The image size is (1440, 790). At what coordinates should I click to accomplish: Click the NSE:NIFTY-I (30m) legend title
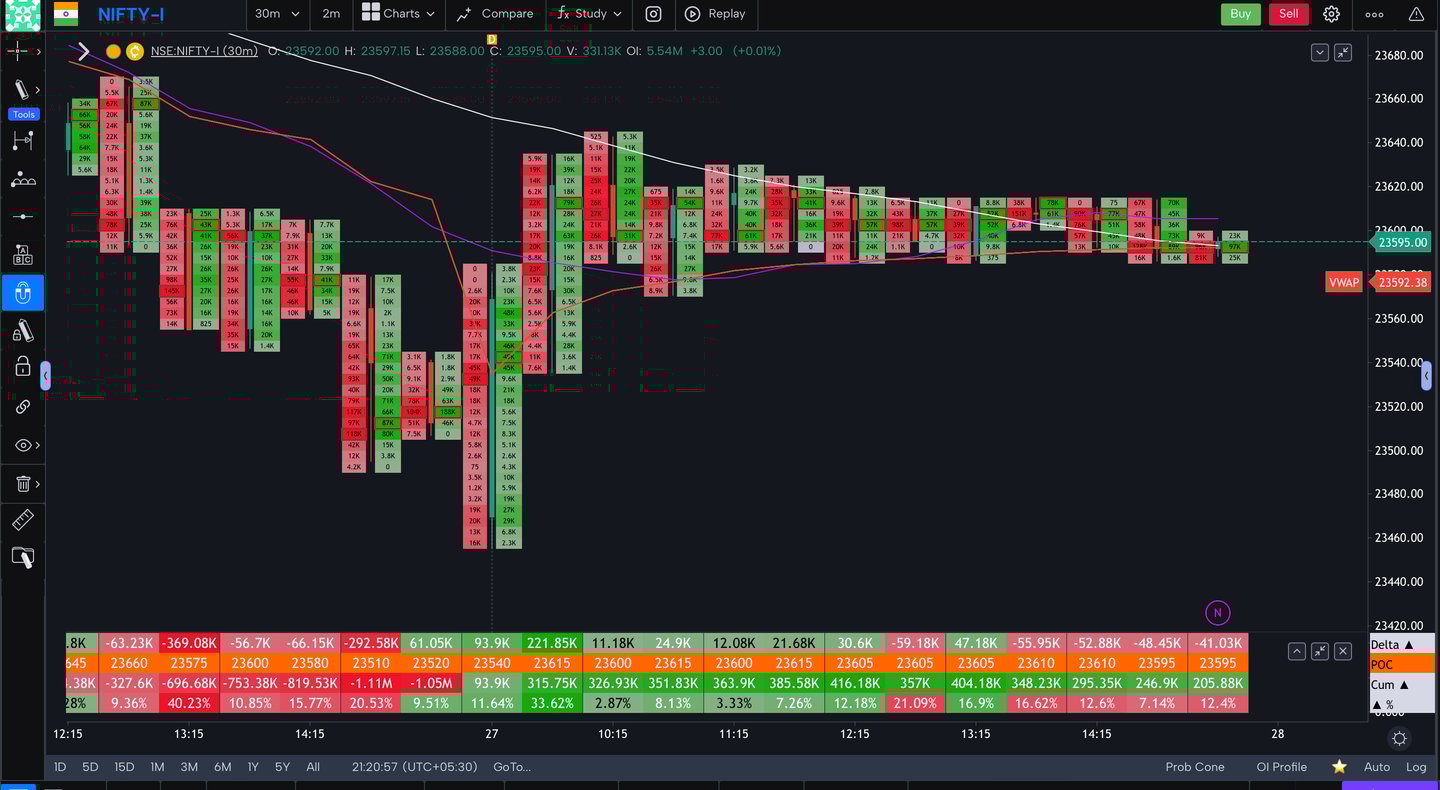tap(204, 51)
